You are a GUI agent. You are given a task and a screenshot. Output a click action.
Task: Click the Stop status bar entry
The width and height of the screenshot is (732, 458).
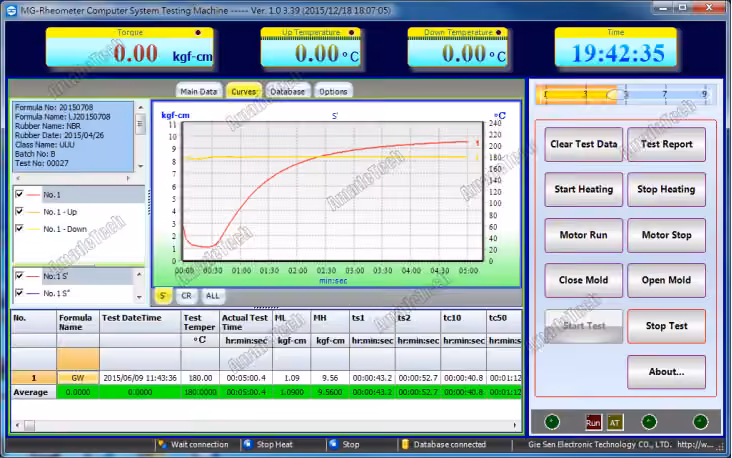(351, 444)
